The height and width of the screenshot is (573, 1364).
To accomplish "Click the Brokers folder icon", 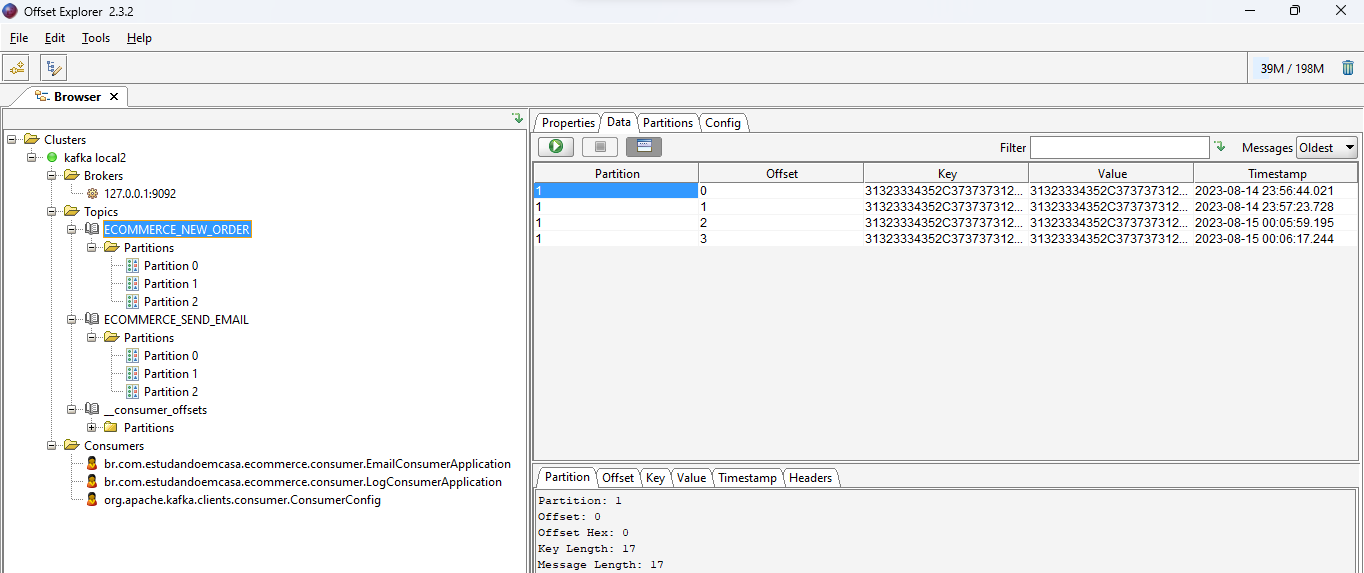I will point(71,176).
